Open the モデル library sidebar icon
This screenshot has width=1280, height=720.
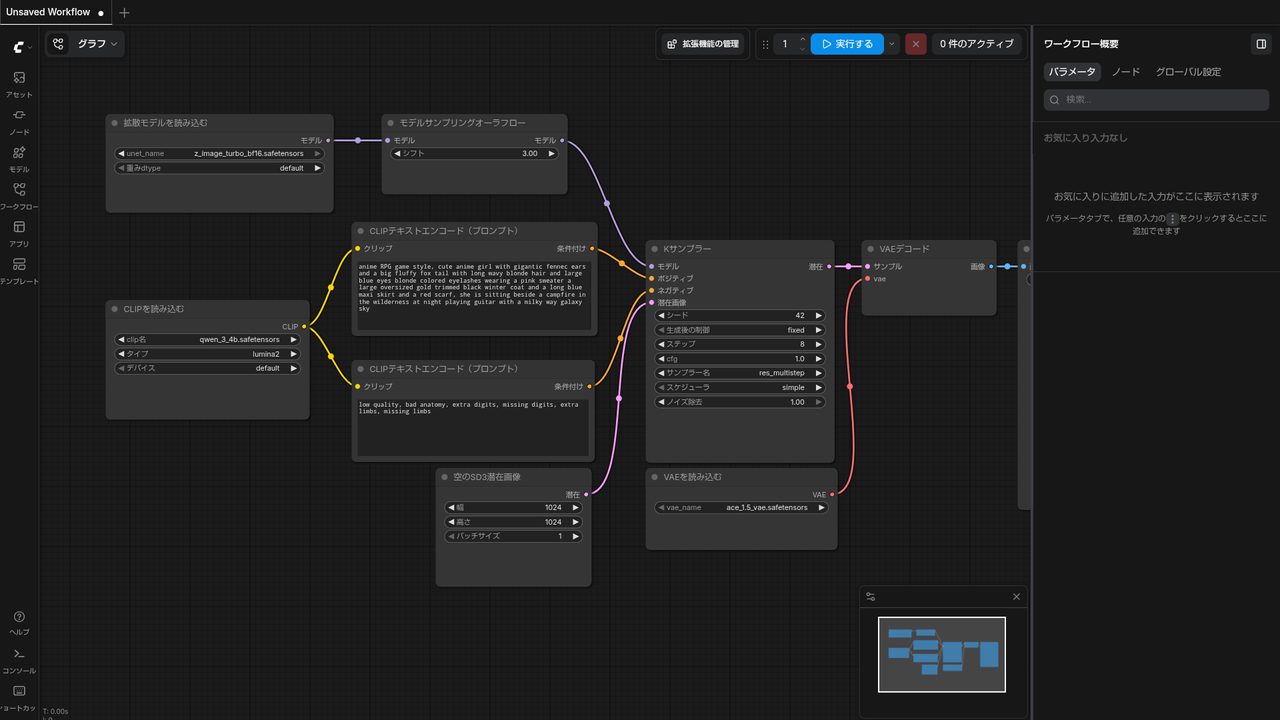click(x=19, y=158)
